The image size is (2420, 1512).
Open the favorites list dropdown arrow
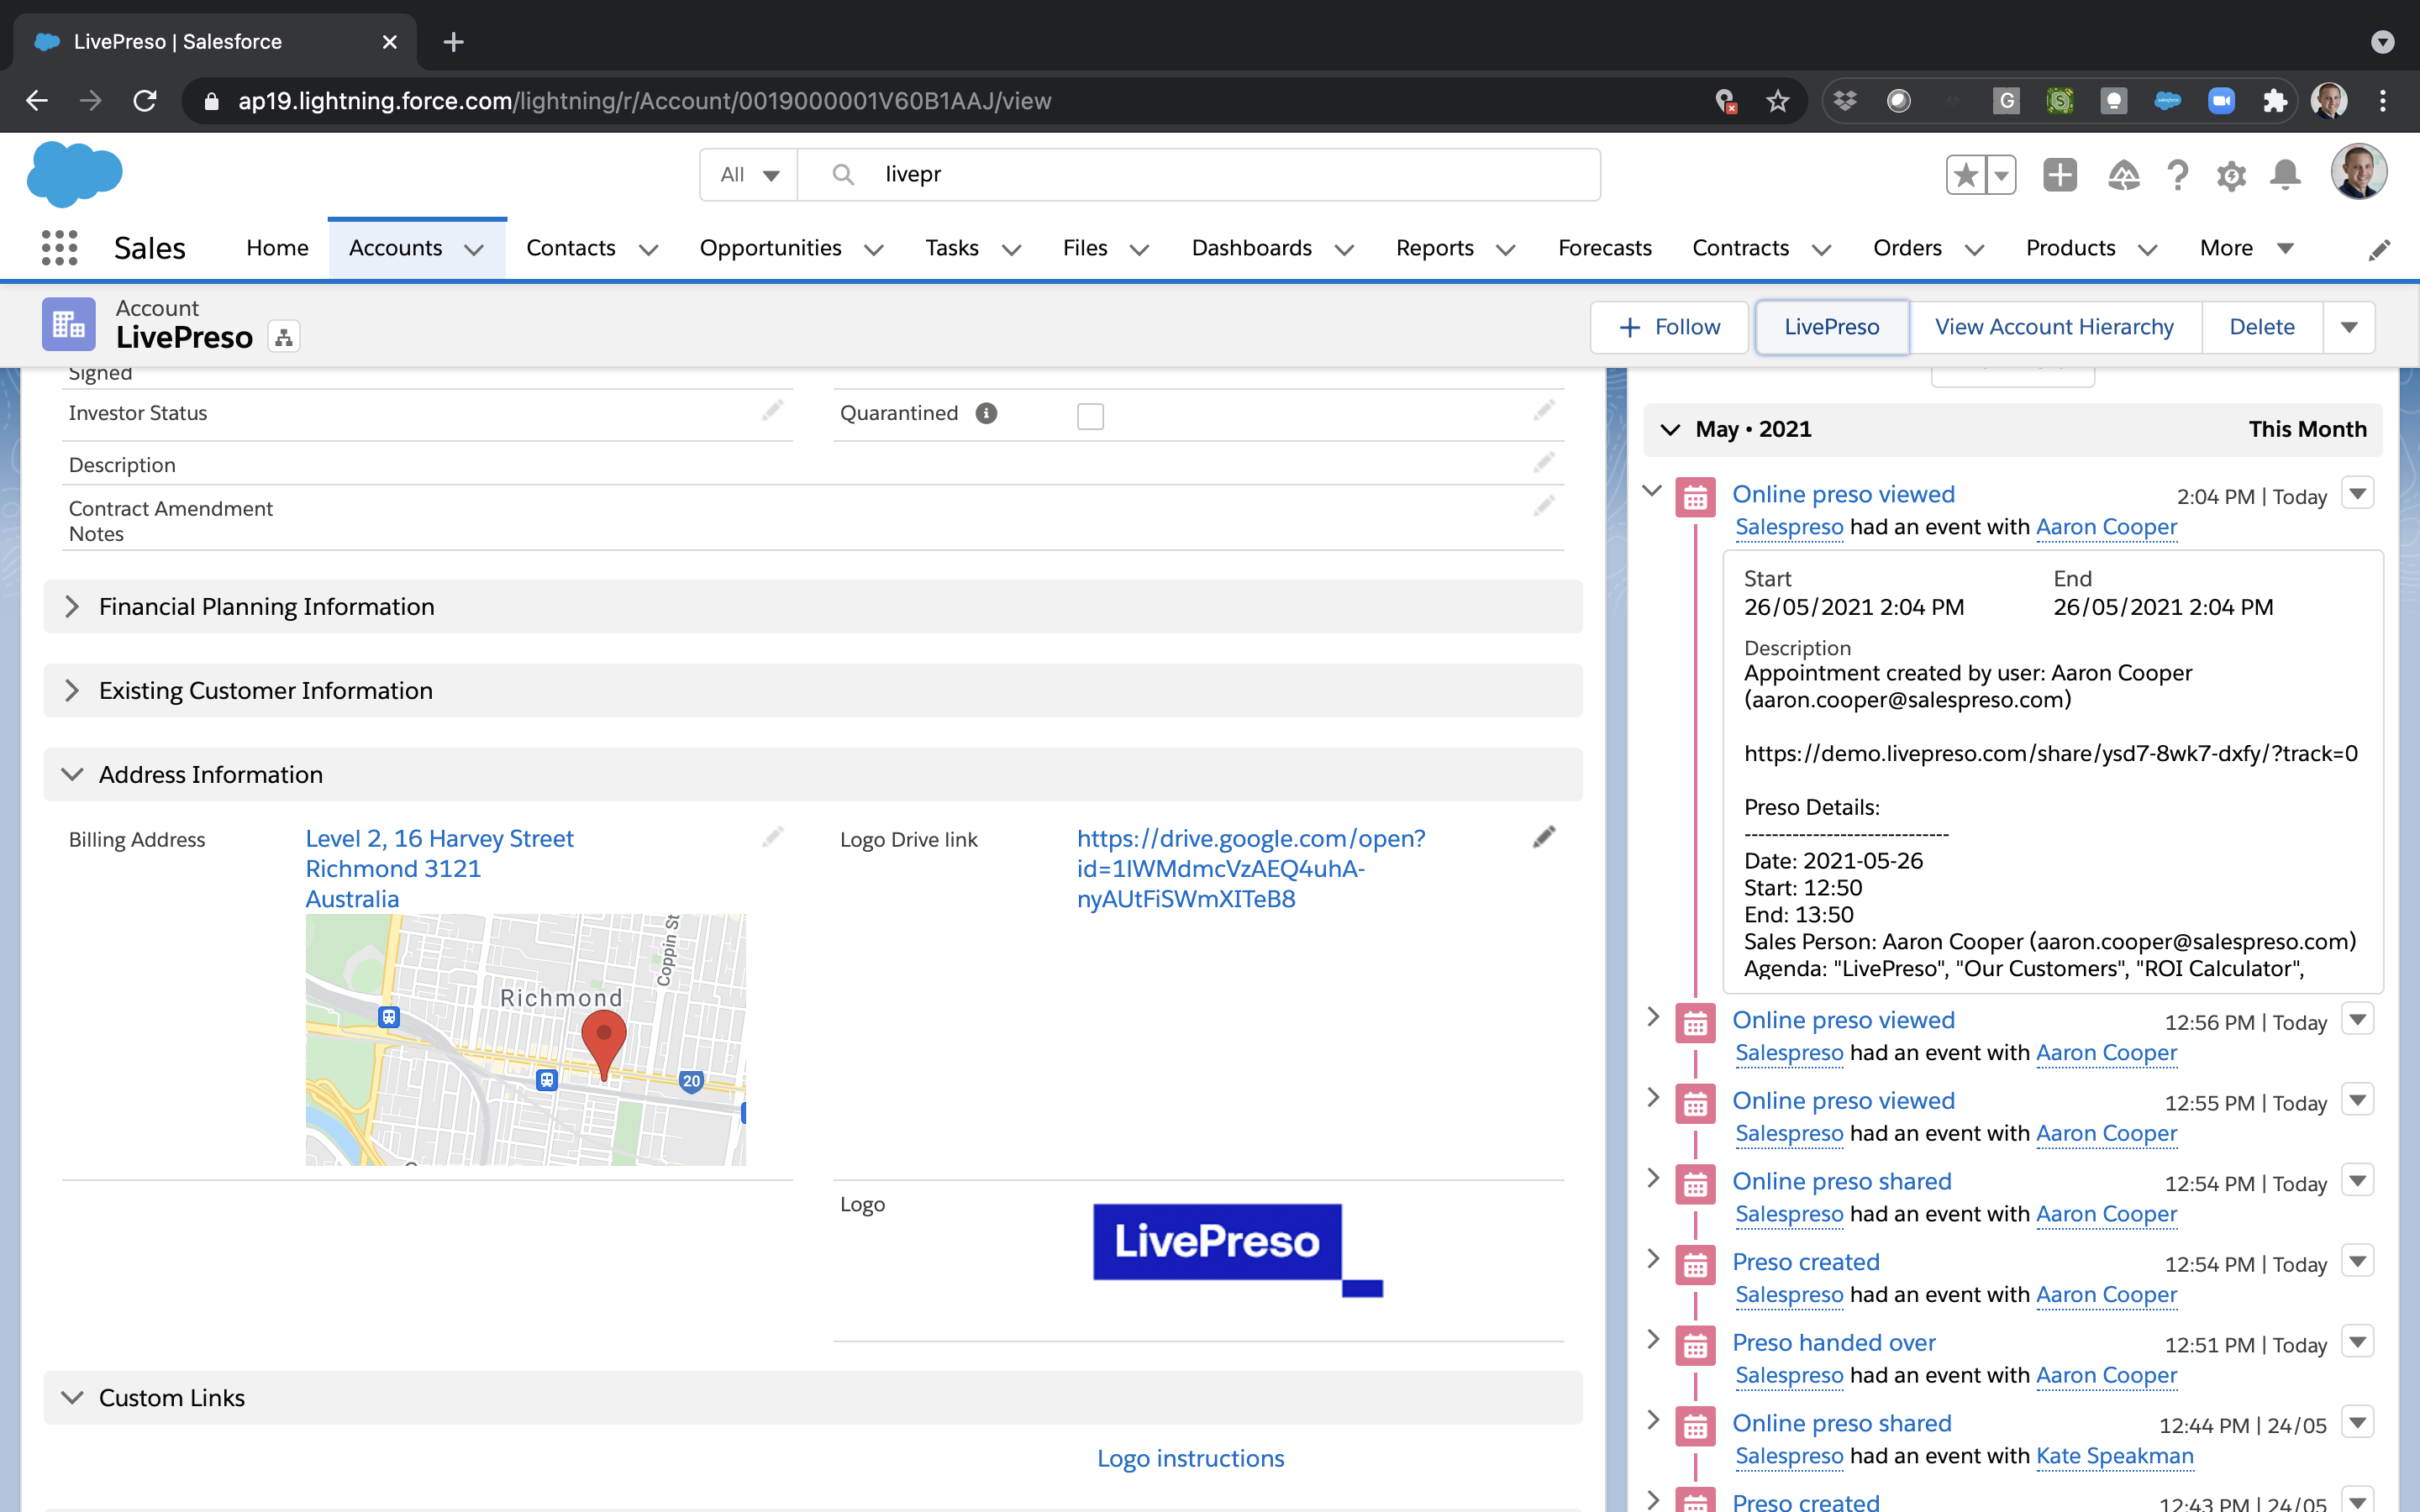[2000, 175]
